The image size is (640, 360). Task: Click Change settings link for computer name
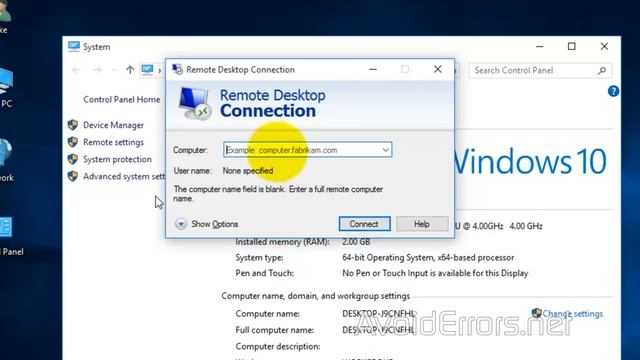tap(573, 314)
